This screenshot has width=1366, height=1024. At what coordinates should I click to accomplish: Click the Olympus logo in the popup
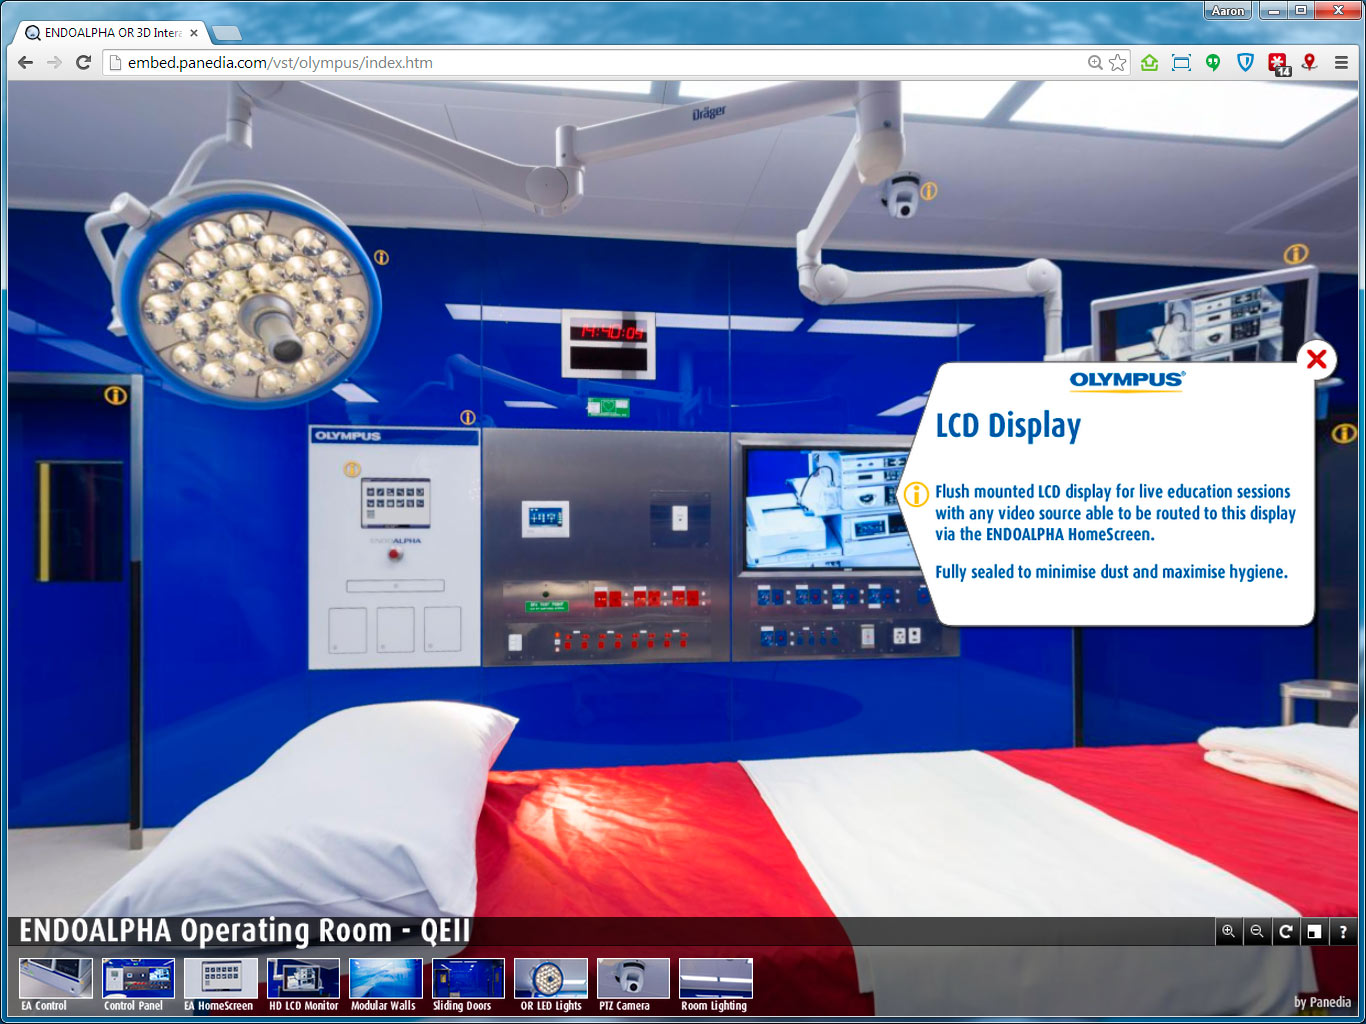coord(1127,380)
